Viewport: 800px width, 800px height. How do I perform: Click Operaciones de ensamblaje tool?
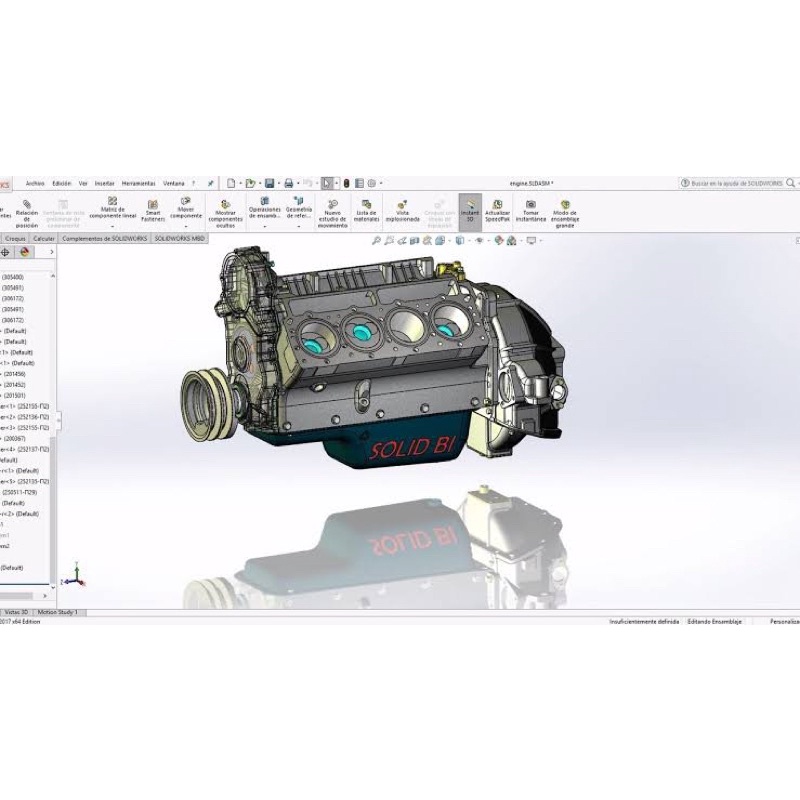265,208
